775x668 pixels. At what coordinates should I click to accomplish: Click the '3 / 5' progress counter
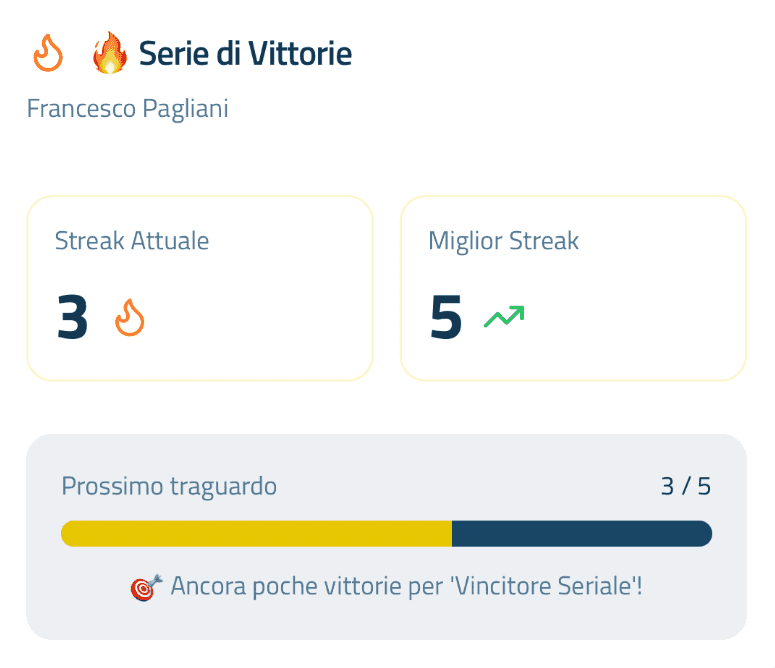[685, 487]
